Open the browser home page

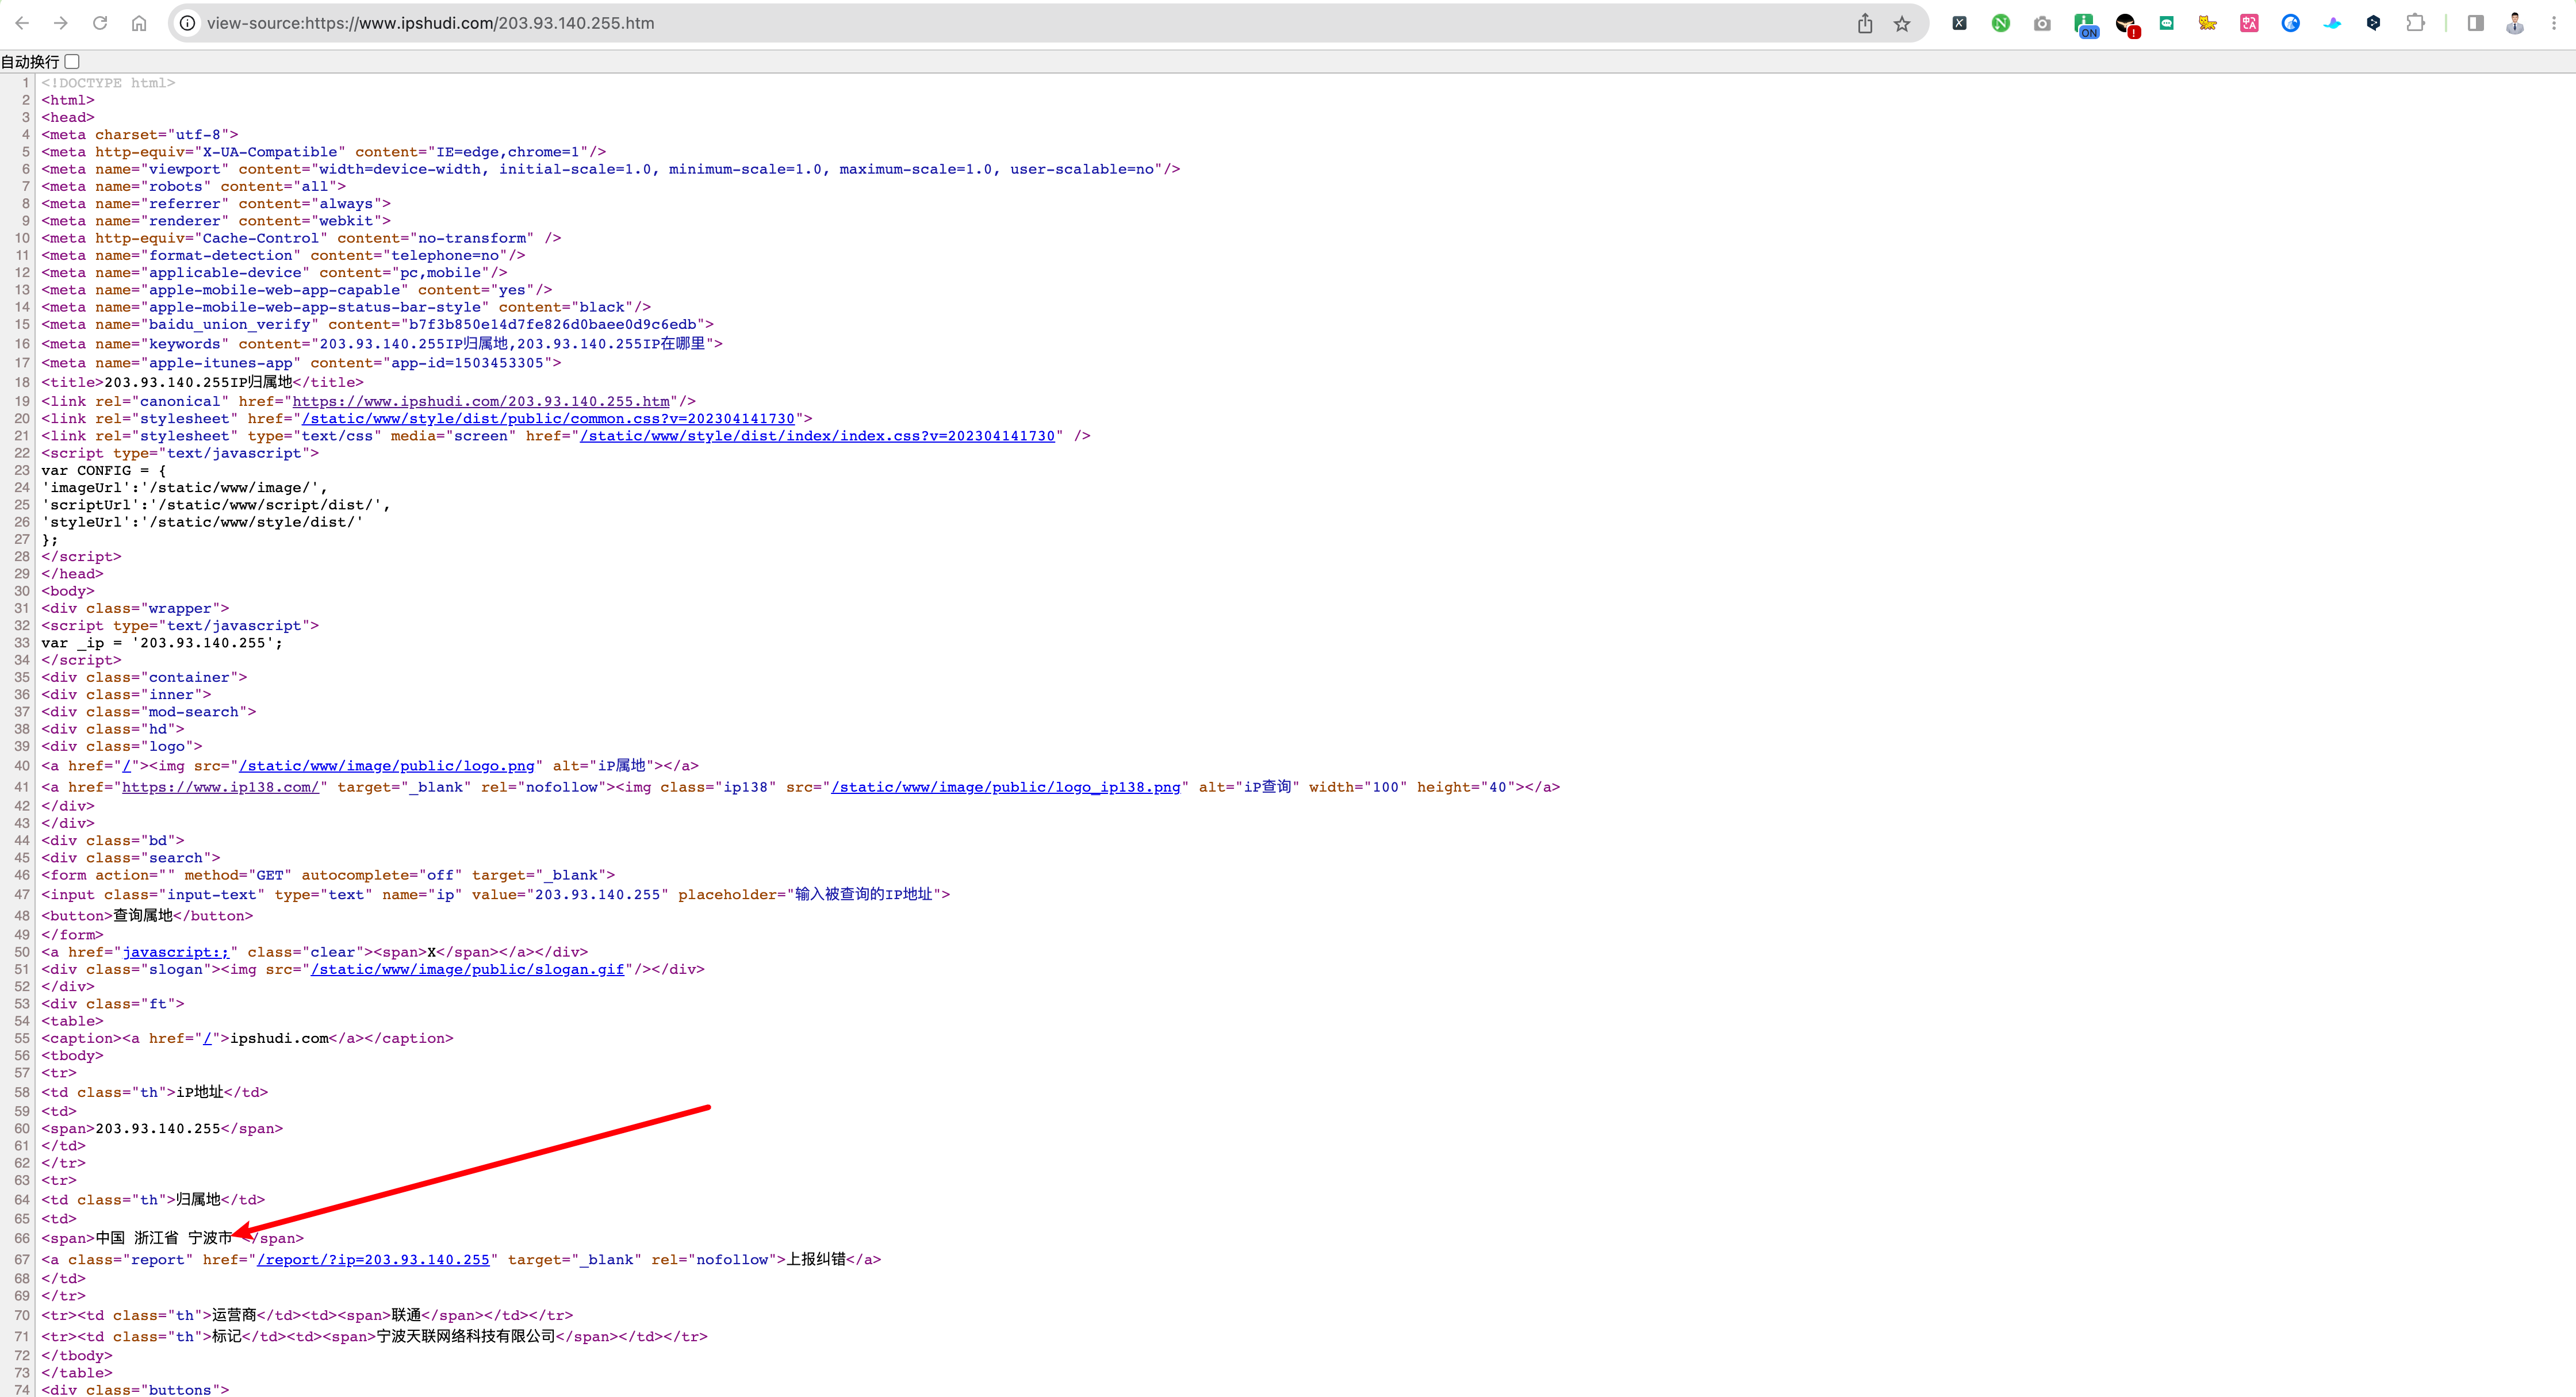[139, 23]
